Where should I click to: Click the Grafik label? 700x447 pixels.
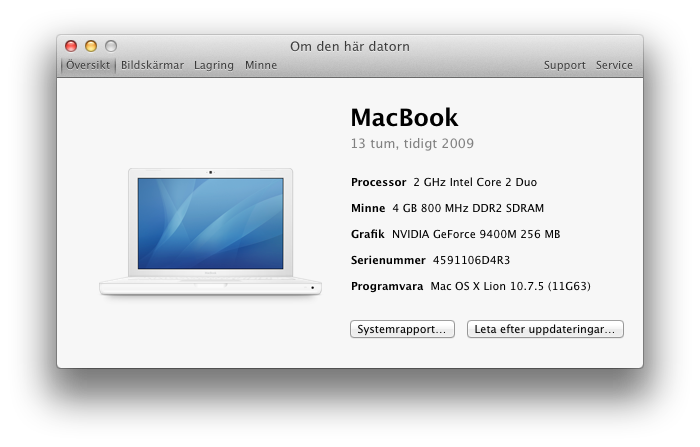click(367, 234)
